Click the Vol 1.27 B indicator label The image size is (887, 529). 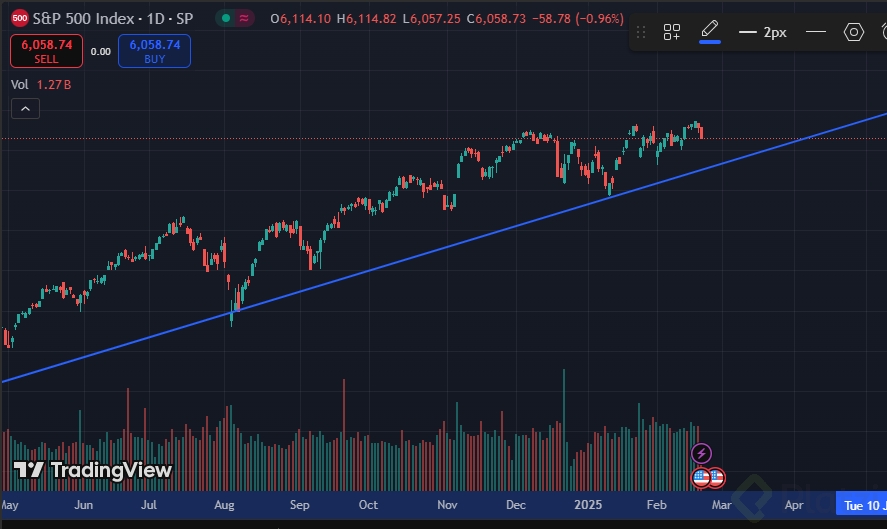tap(41, 85)
